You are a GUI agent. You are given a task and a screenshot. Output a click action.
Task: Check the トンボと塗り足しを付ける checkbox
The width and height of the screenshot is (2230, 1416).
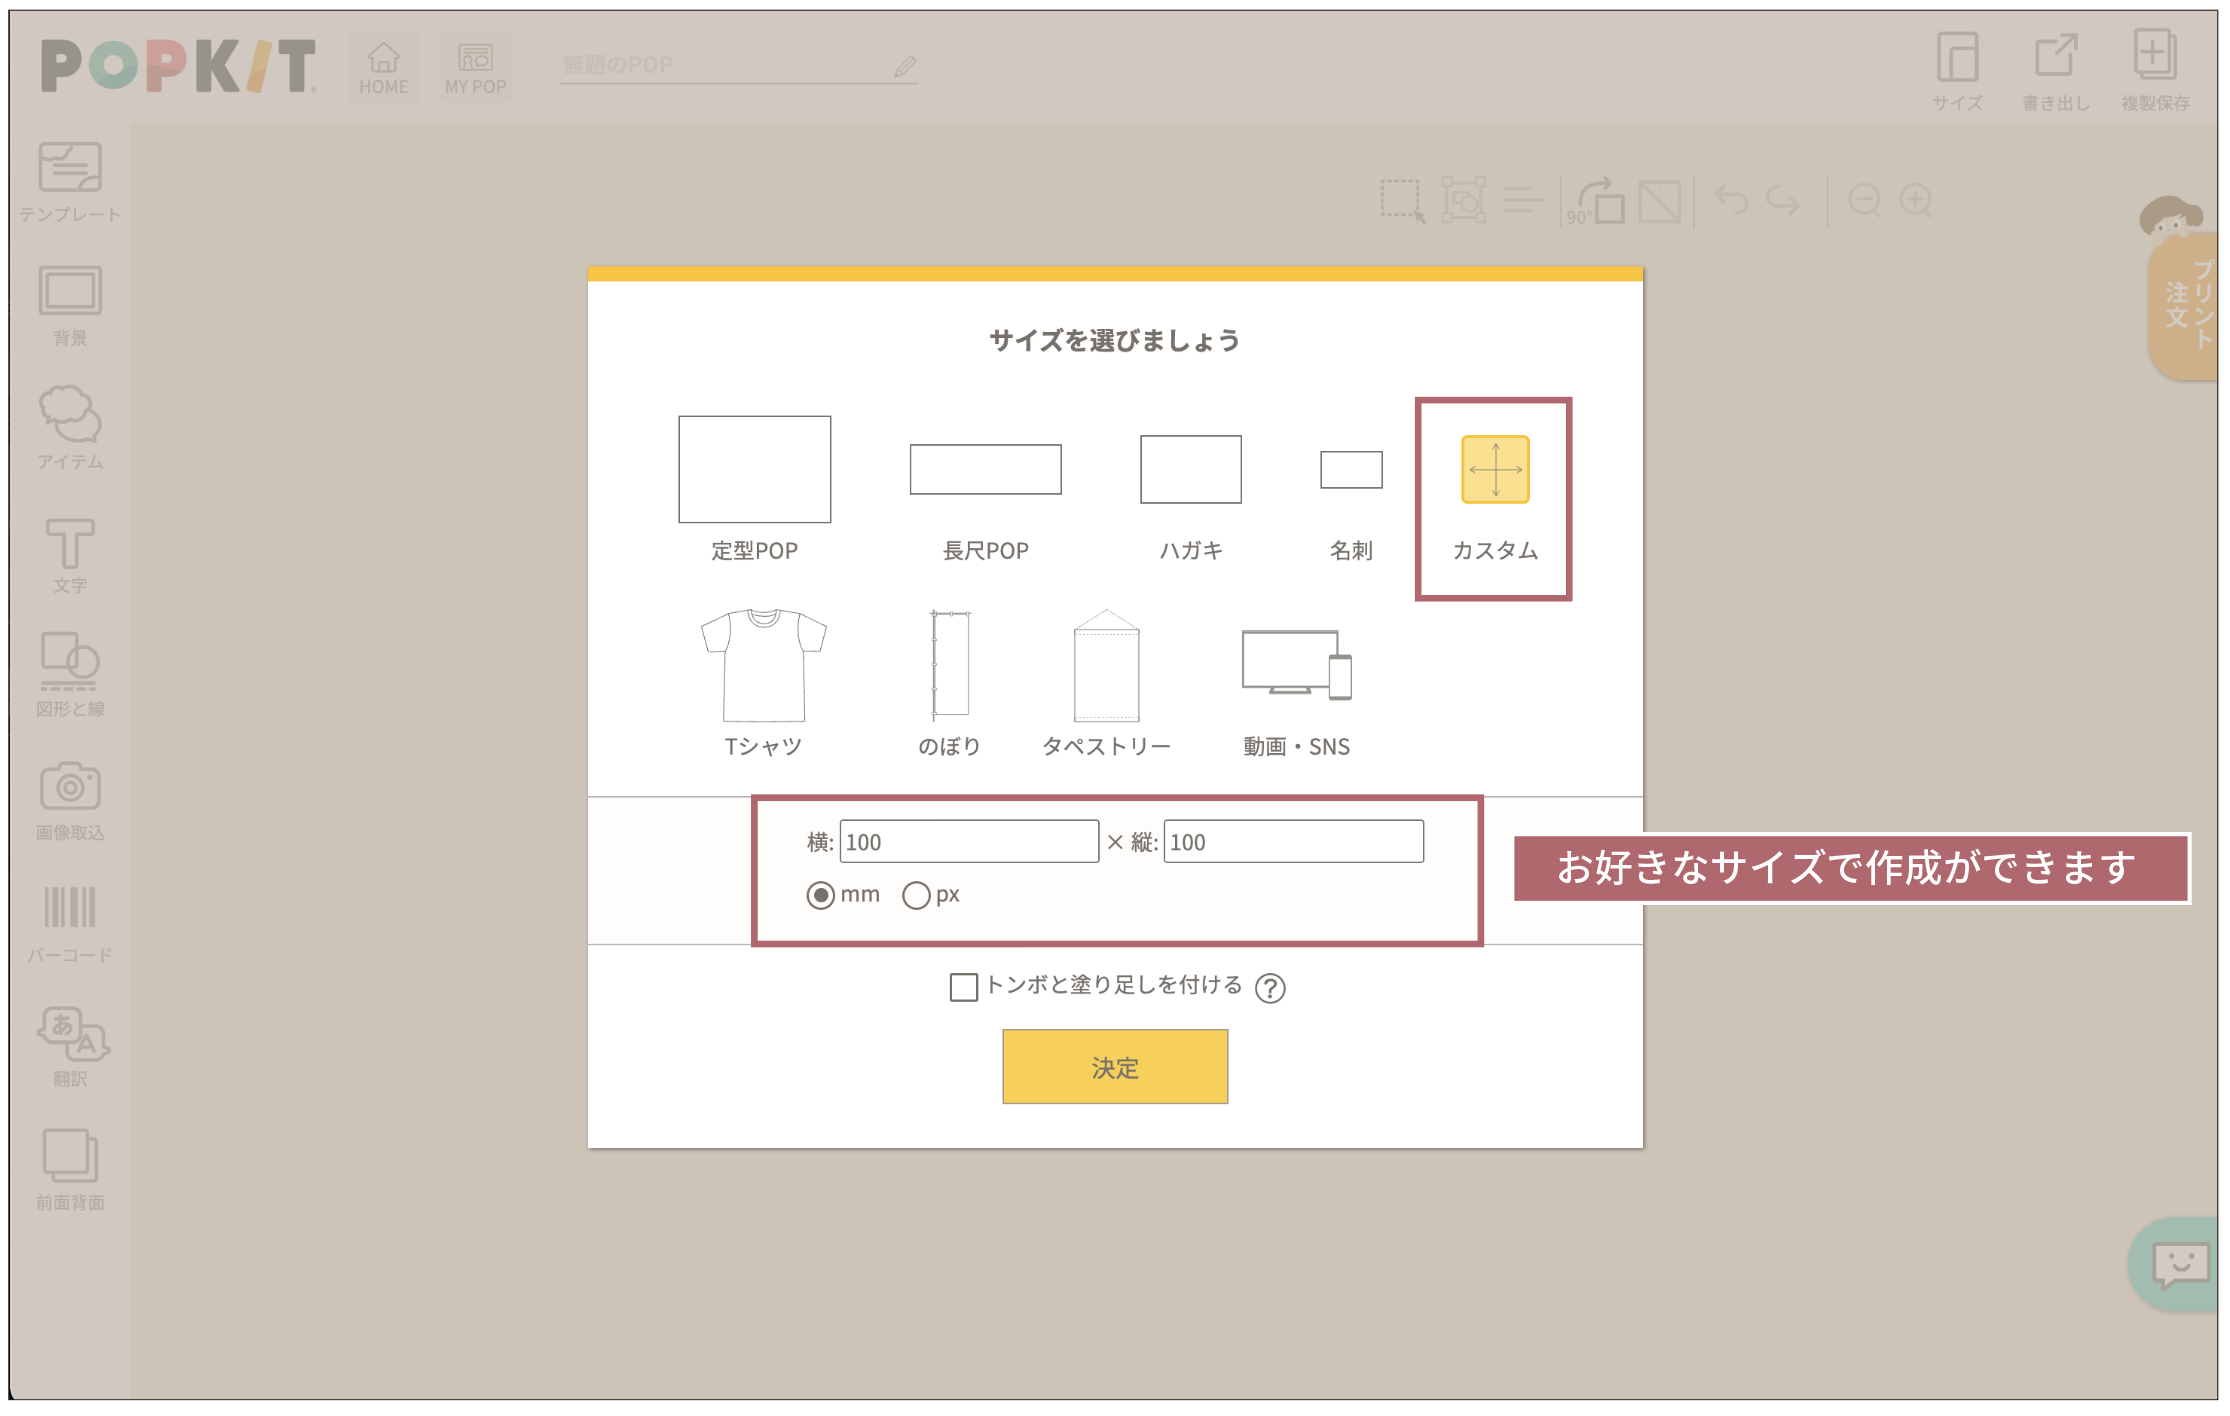[x=963, y=987]
